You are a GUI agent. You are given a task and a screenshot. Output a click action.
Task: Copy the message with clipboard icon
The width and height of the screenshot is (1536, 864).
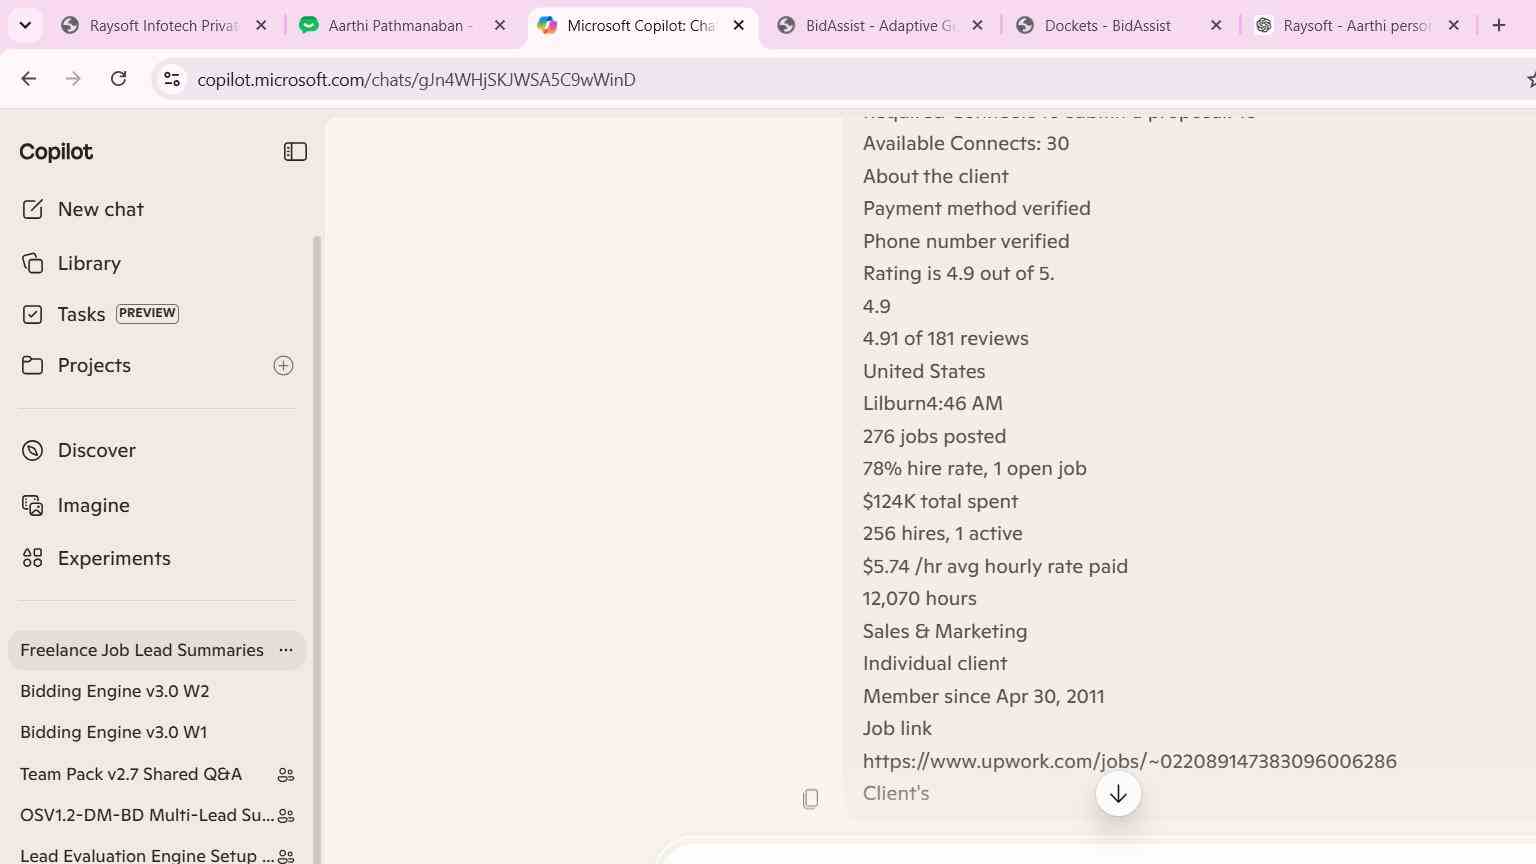point(811,798)
